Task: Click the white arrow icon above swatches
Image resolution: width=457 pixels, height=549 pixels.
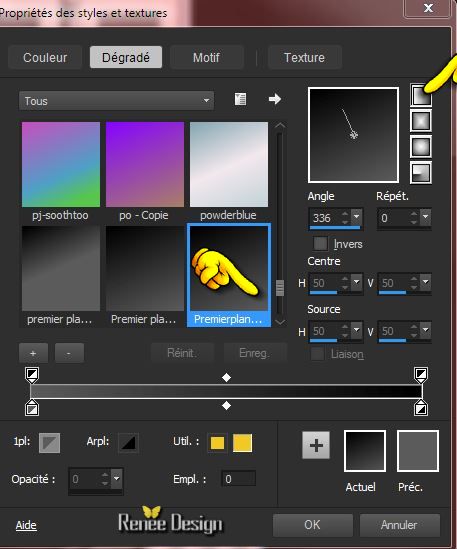Action: 275,99
